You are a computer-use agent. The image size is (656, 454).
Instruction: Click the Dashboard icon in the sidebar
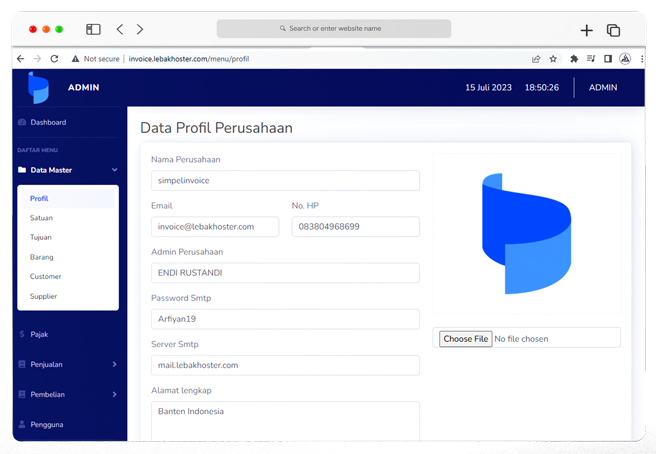tap(22, 122)
